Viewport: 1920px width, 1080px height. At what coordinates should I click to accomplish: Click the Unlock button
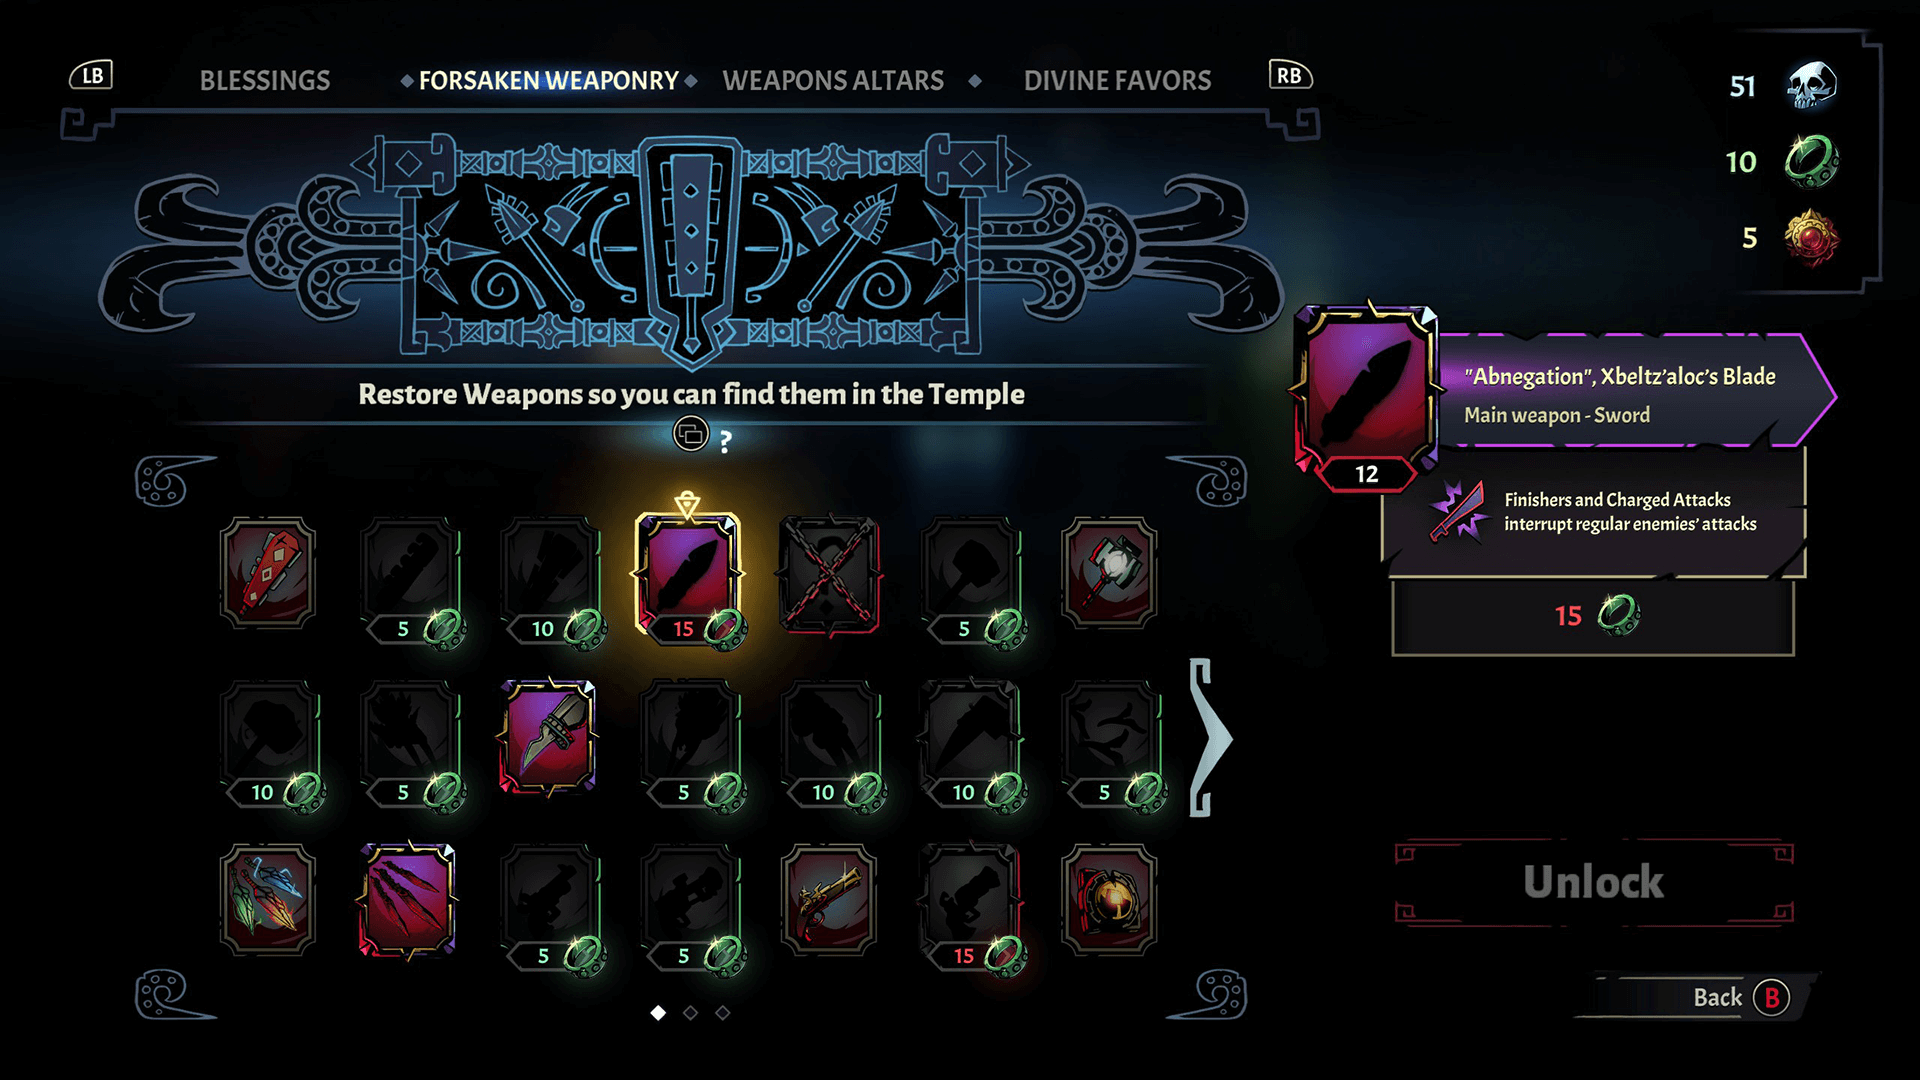tap(1594, 882)
